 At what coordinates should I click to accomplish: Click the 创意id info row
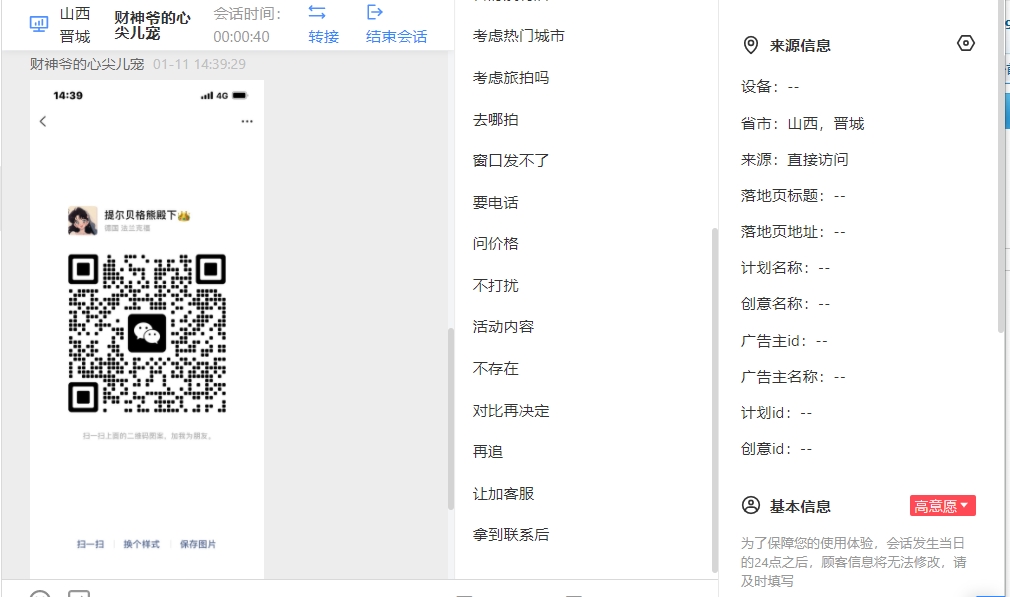click(776, 449)
